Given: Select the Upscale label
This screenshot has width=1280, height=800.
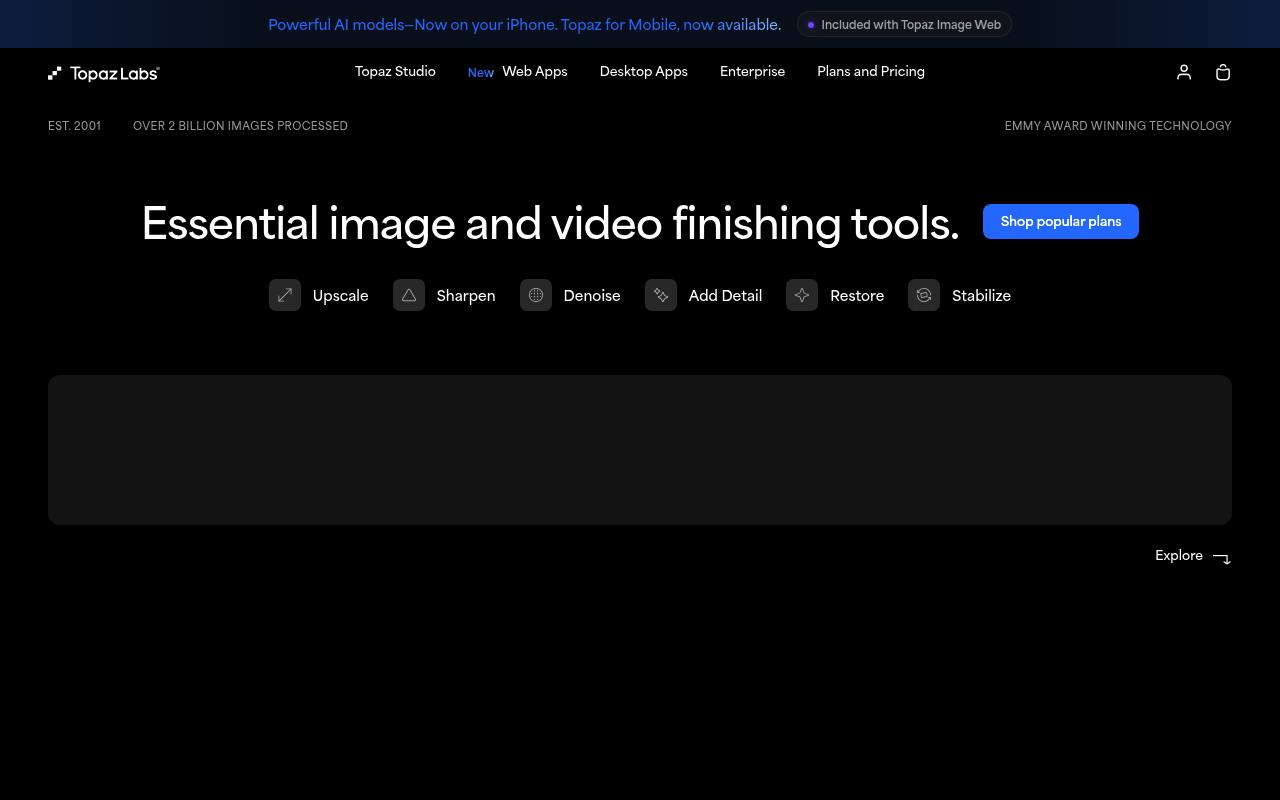Looking at the screenshot, I should point(341,296).
